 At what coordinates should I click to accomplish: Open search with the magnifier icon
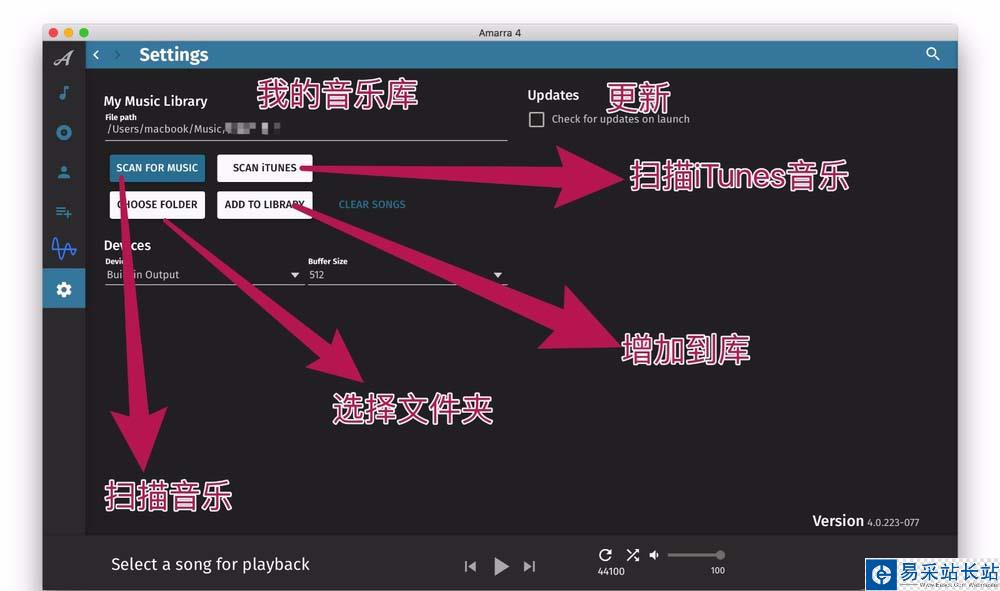[x=932, y=54]
